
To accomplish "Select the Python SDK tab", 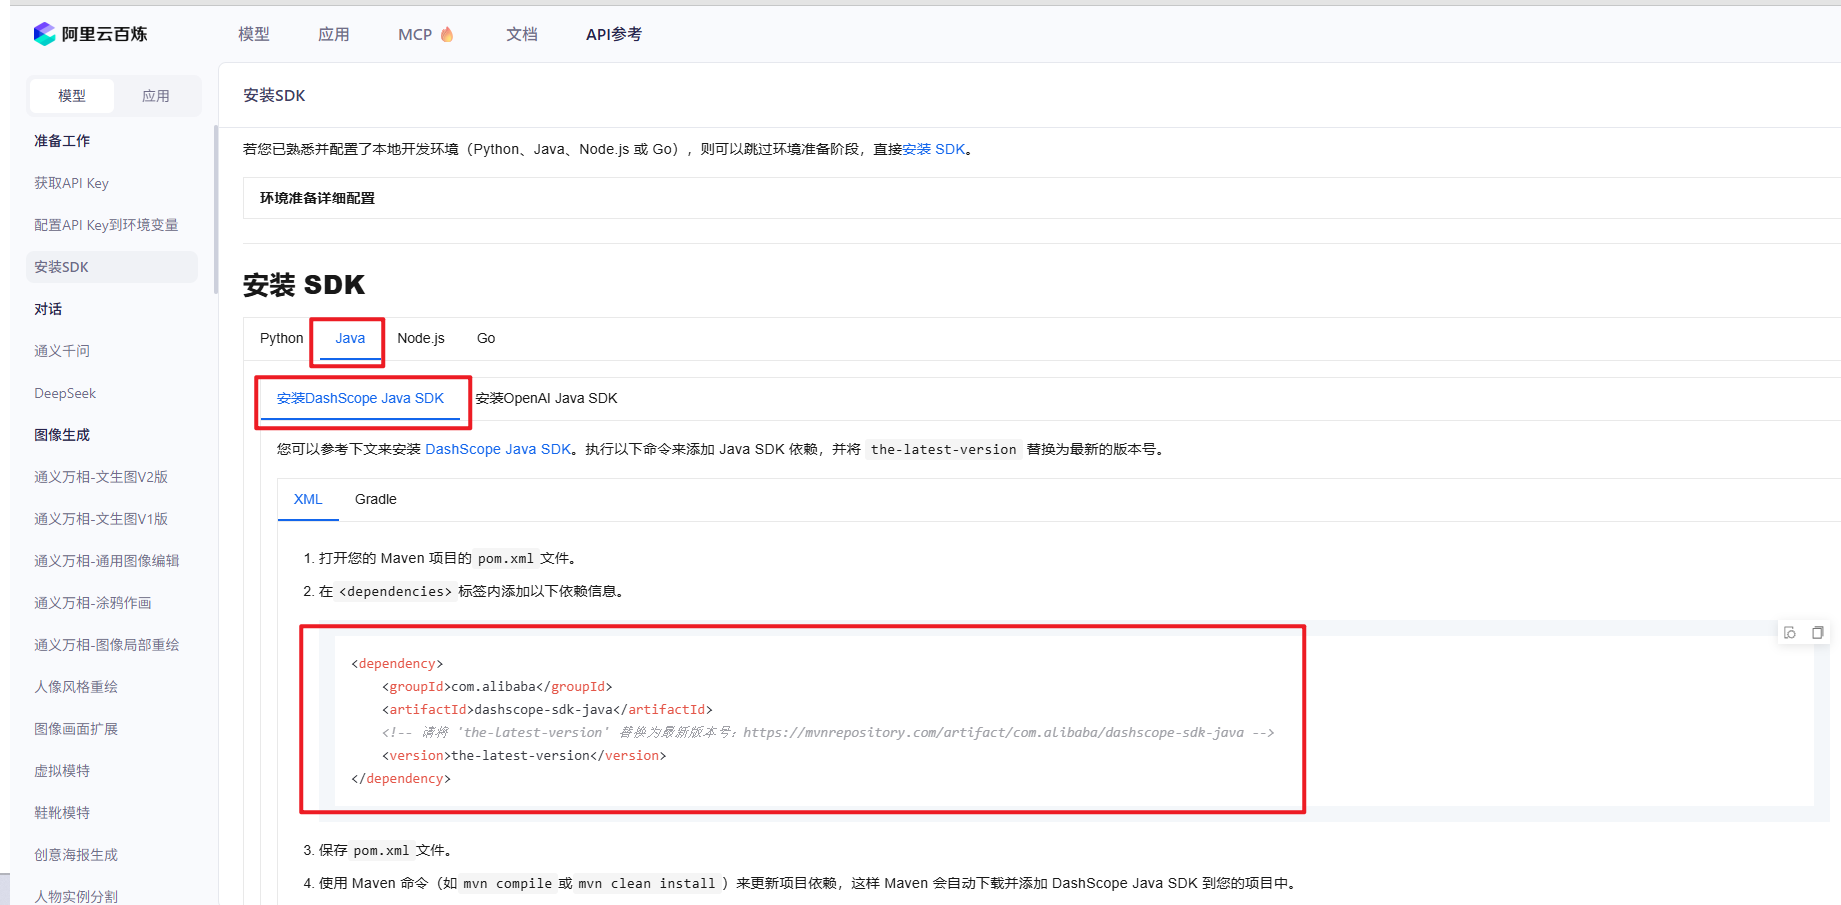I will coord(281,338).
